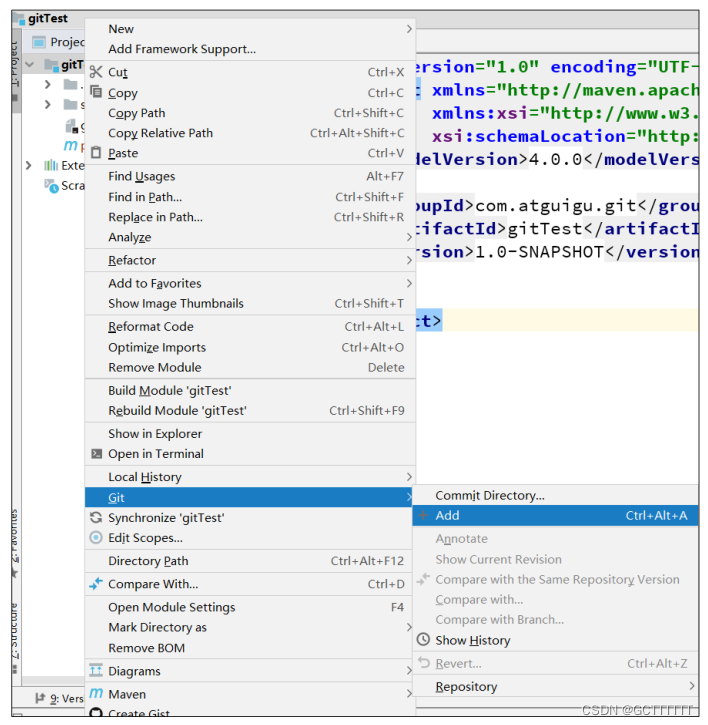Choose Find Usages

(x=250, y=176)
